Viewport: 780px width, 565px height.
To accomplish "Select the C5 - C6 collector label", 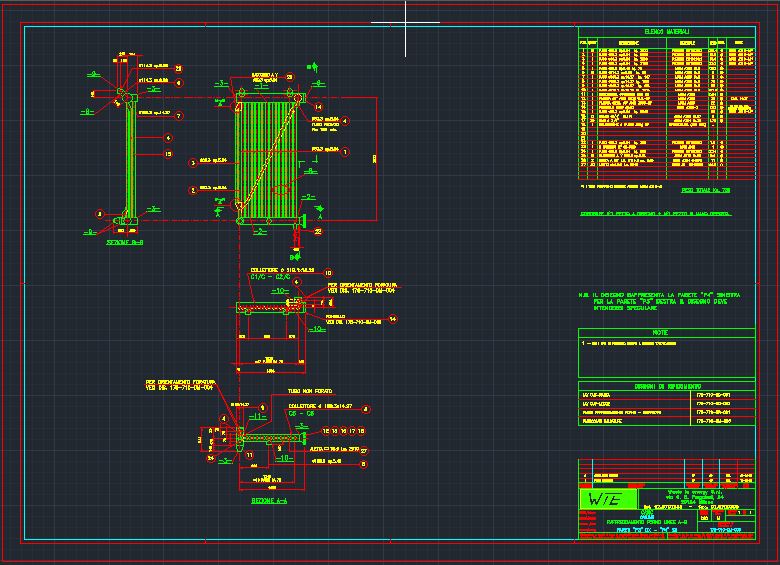I will click(x=300, y=412).
